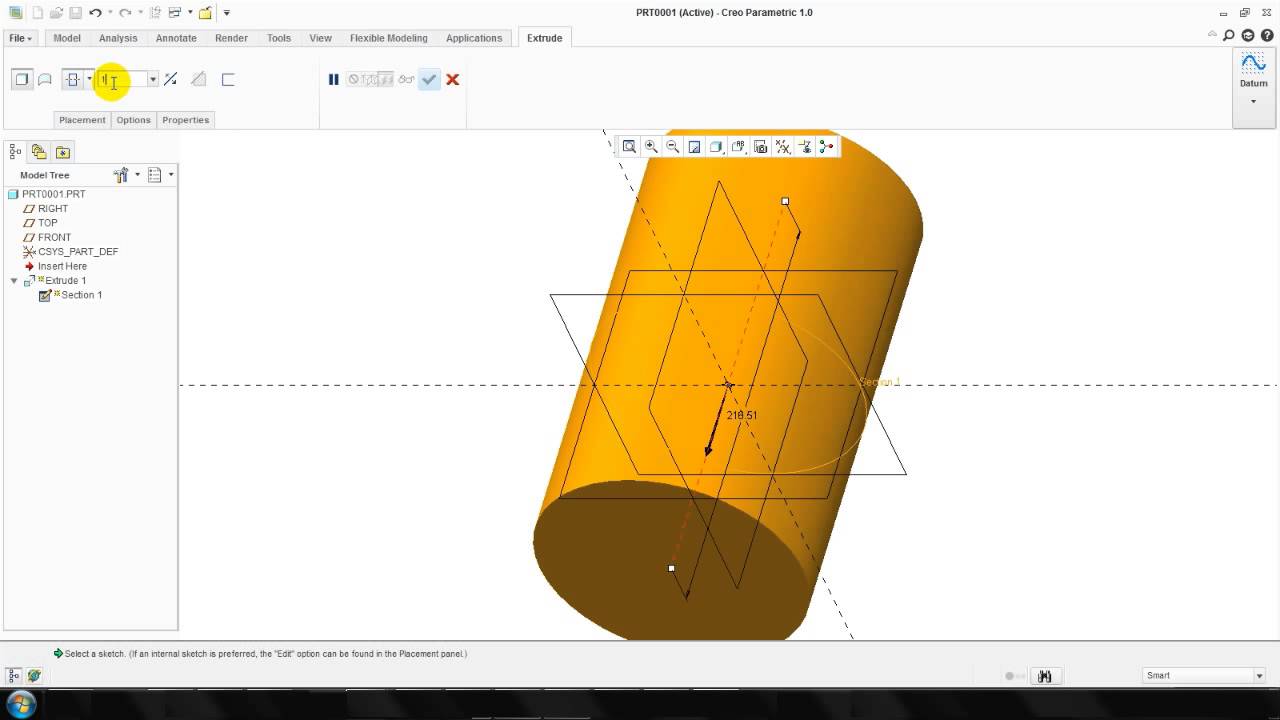Toggle extrude as surface
This screenshot has width=1280, height=720.
45,80
